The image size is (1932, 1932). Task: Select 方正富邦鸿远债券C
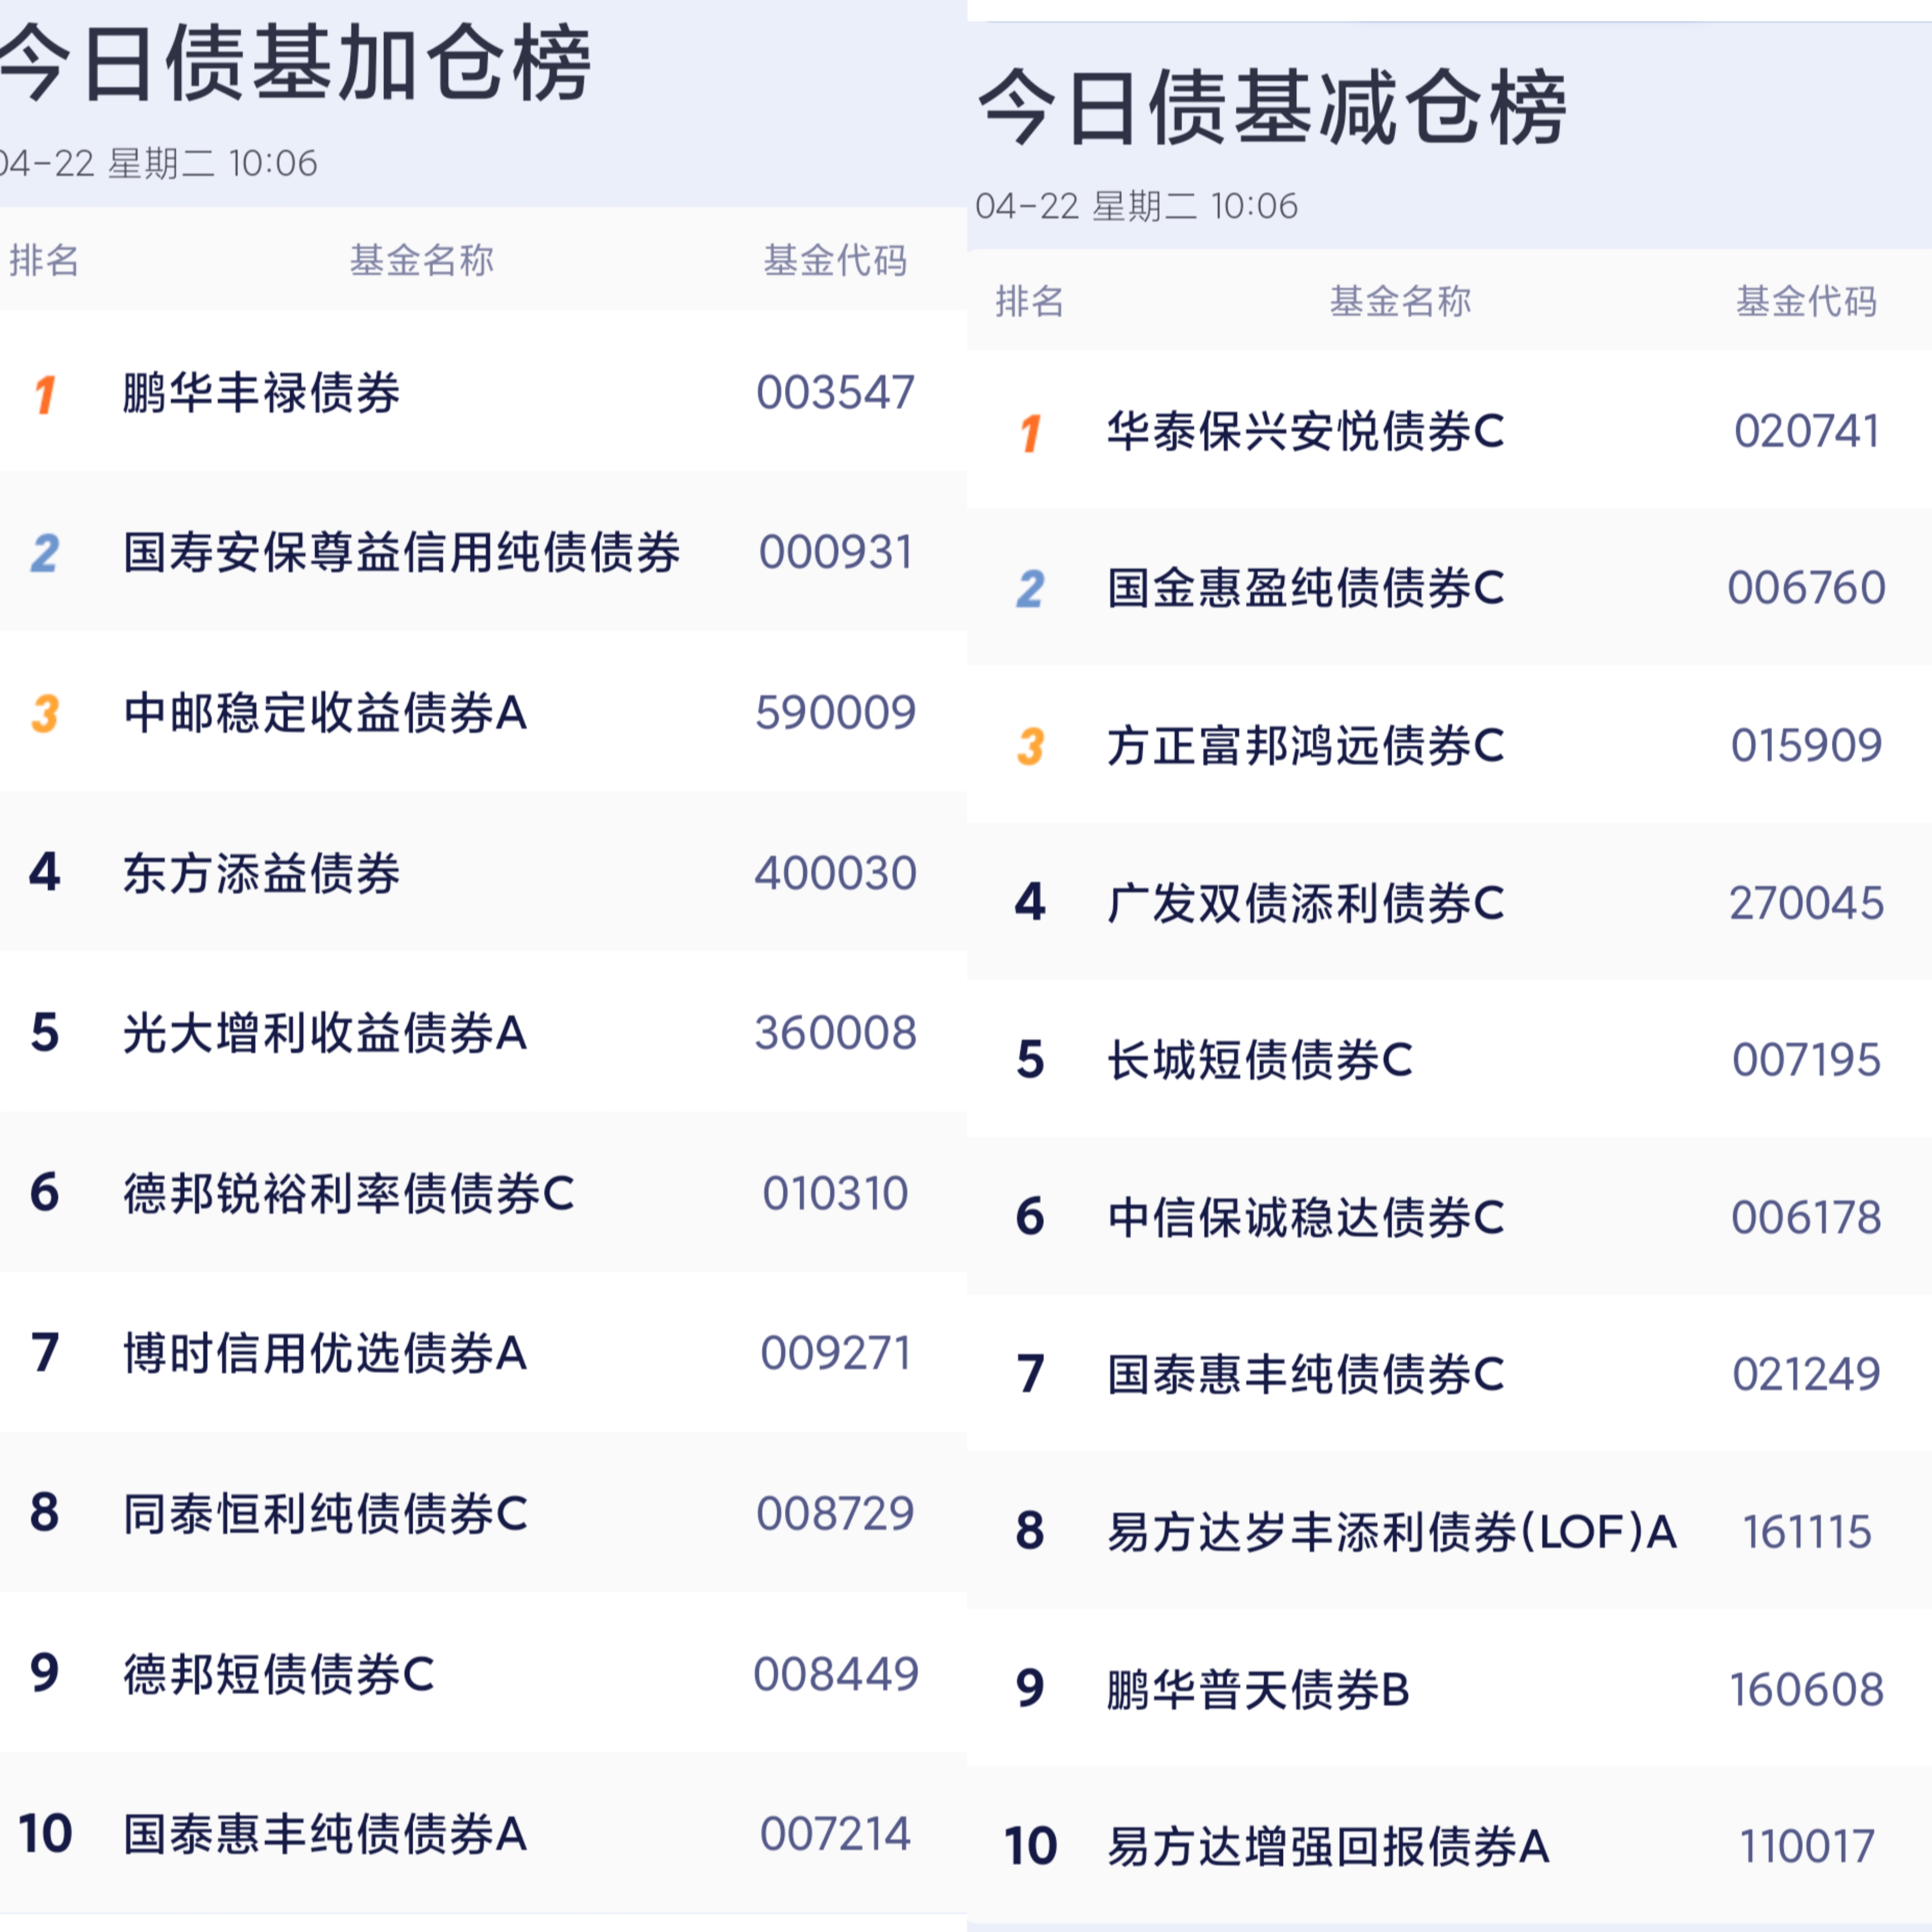(1305, 746)
